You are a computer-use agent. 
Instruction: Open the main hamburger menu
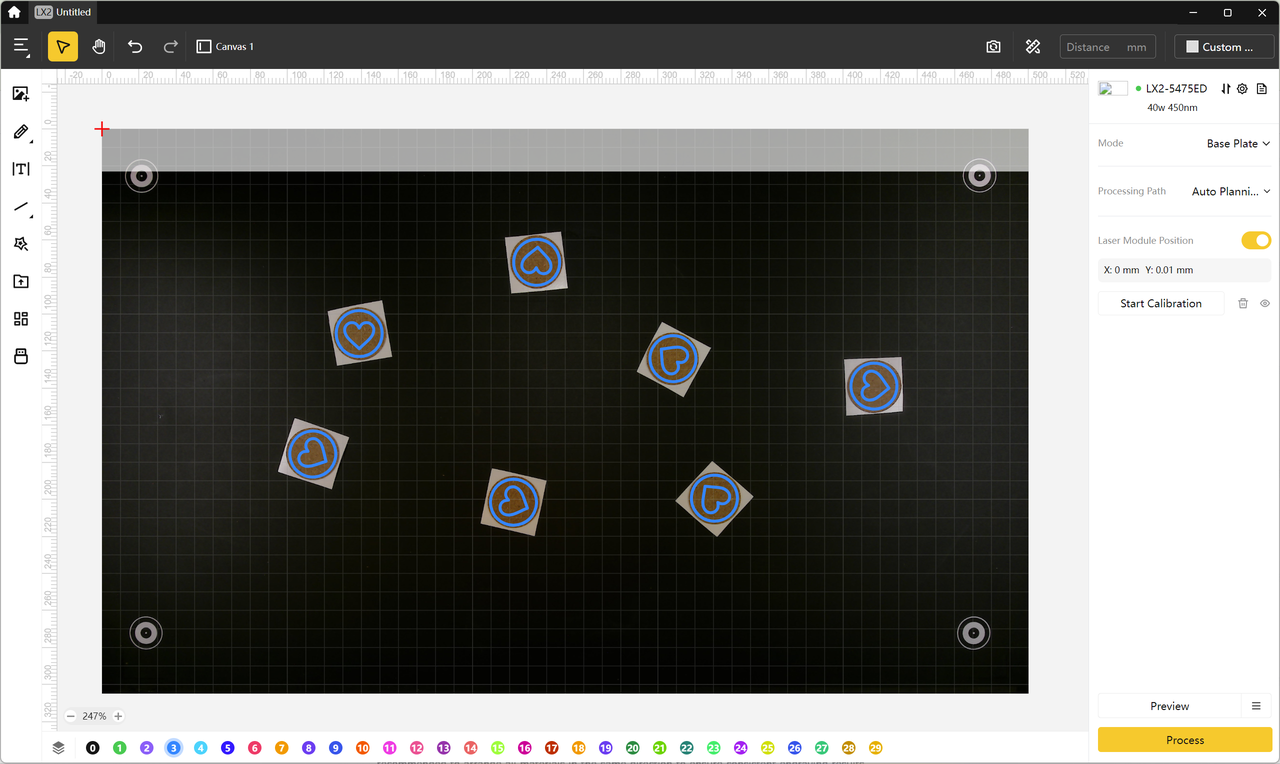coord(22,47)
